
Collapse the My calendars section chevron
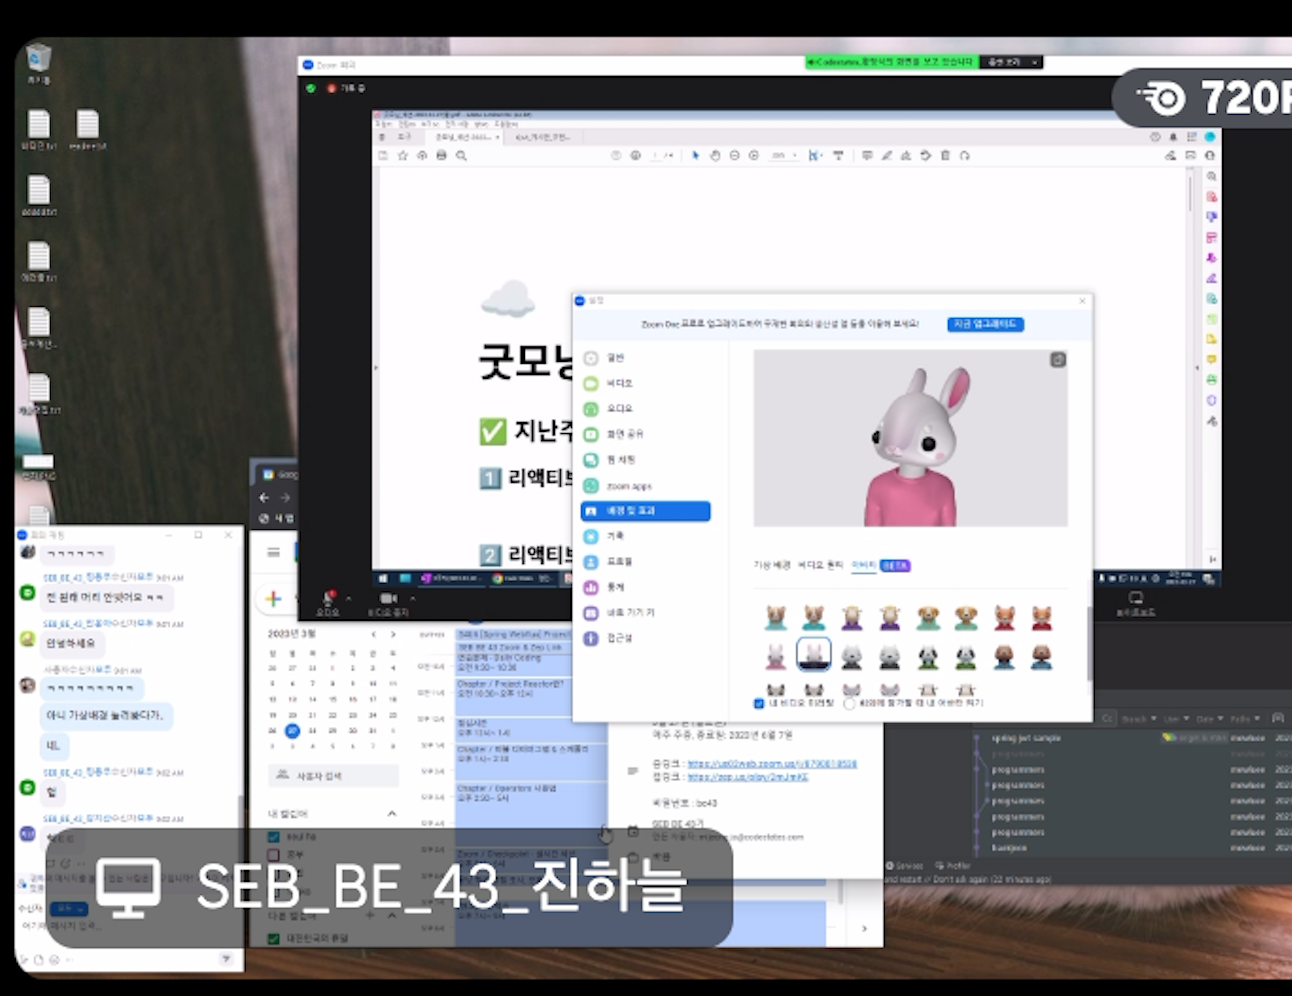pos(392,814)
